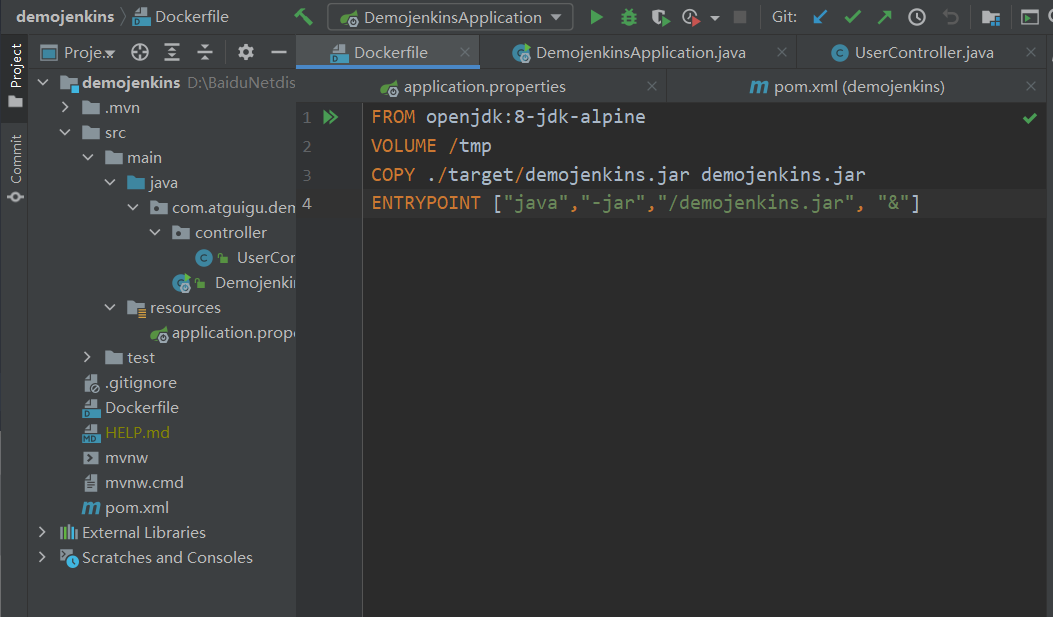1053x617 pixels.
Task: Collapse the java folder
Action: coord(110,183)
